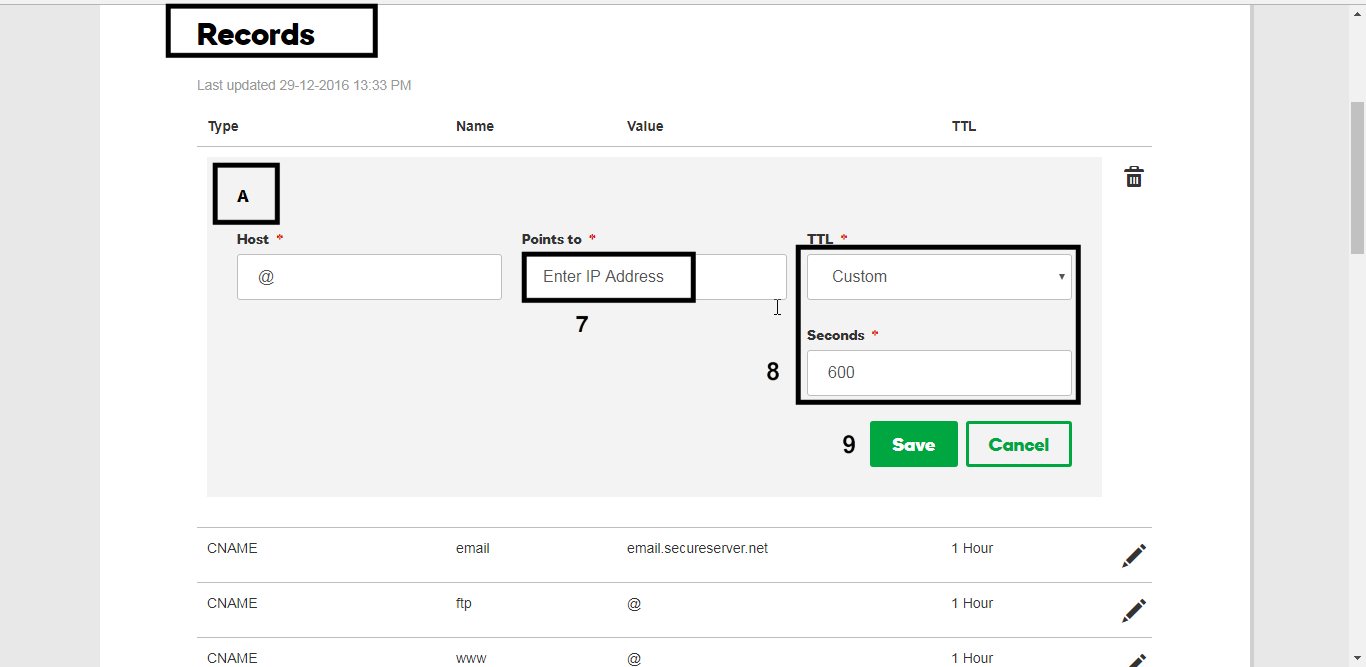Click the @ value in ftp row
Screen dimensions: 1366x667
(634, 603)
